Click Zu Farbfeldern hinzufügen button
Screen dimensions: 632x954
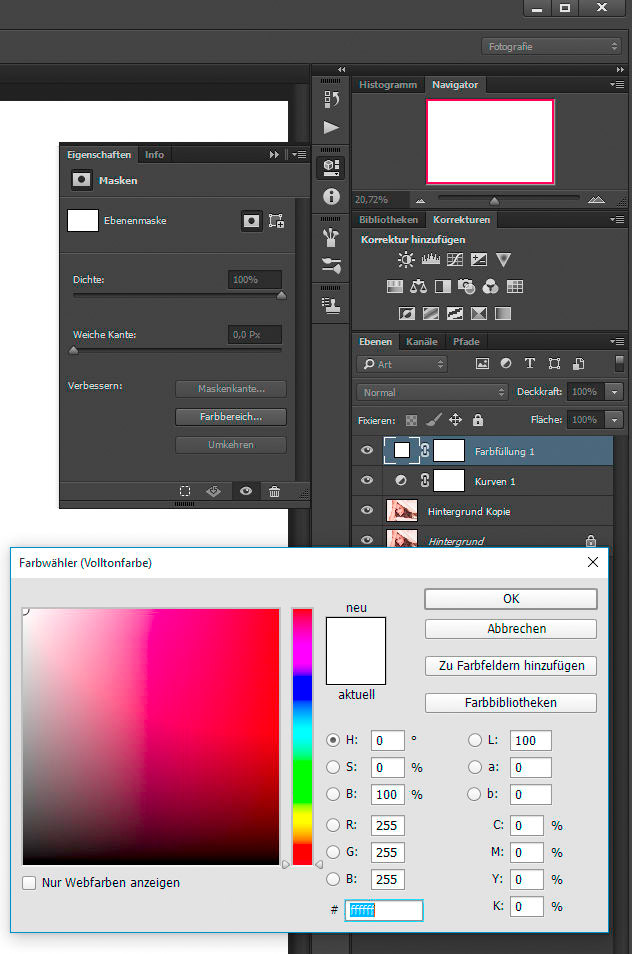coord(511,666)
